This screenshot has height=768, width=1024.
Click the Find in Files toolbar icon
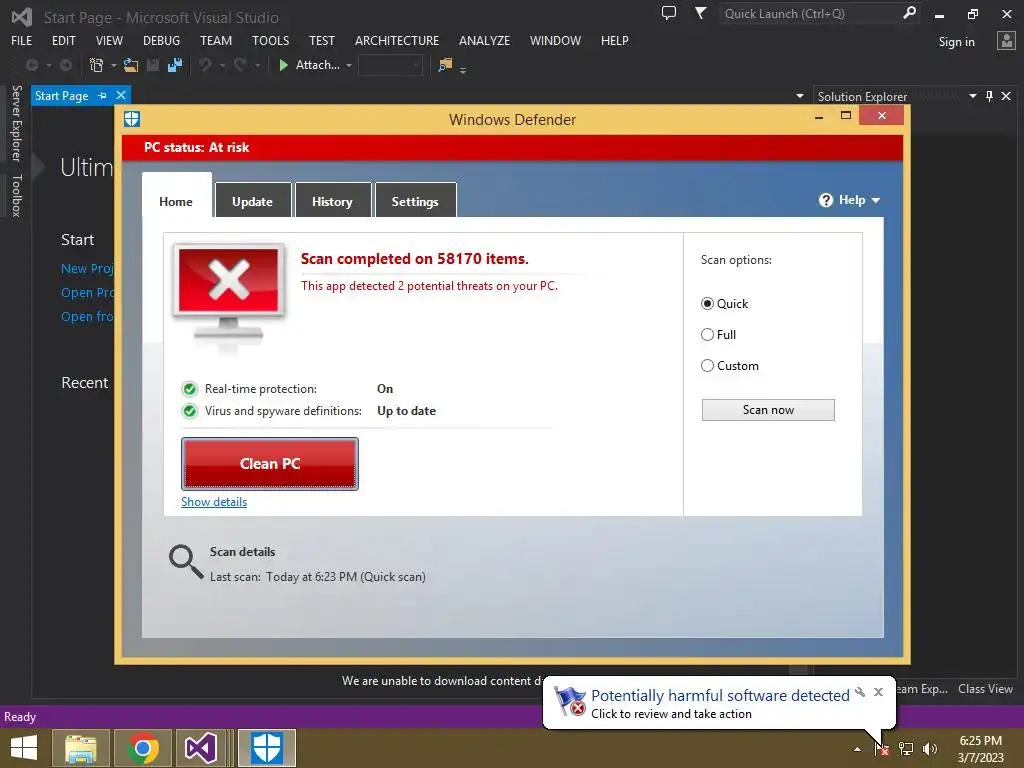445,65
